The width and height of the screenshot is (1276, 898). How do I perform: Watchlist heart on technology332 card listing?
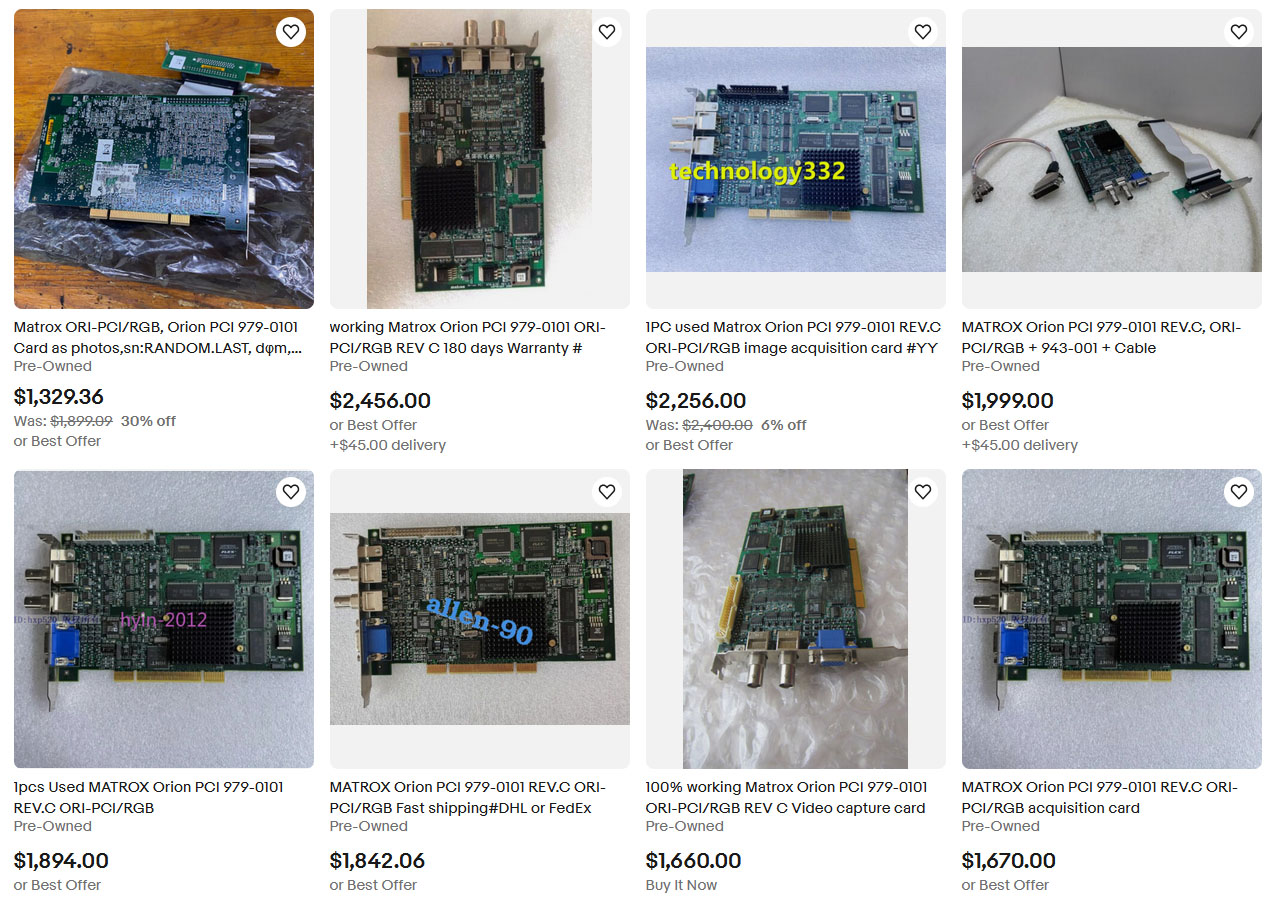pos(922,32)
